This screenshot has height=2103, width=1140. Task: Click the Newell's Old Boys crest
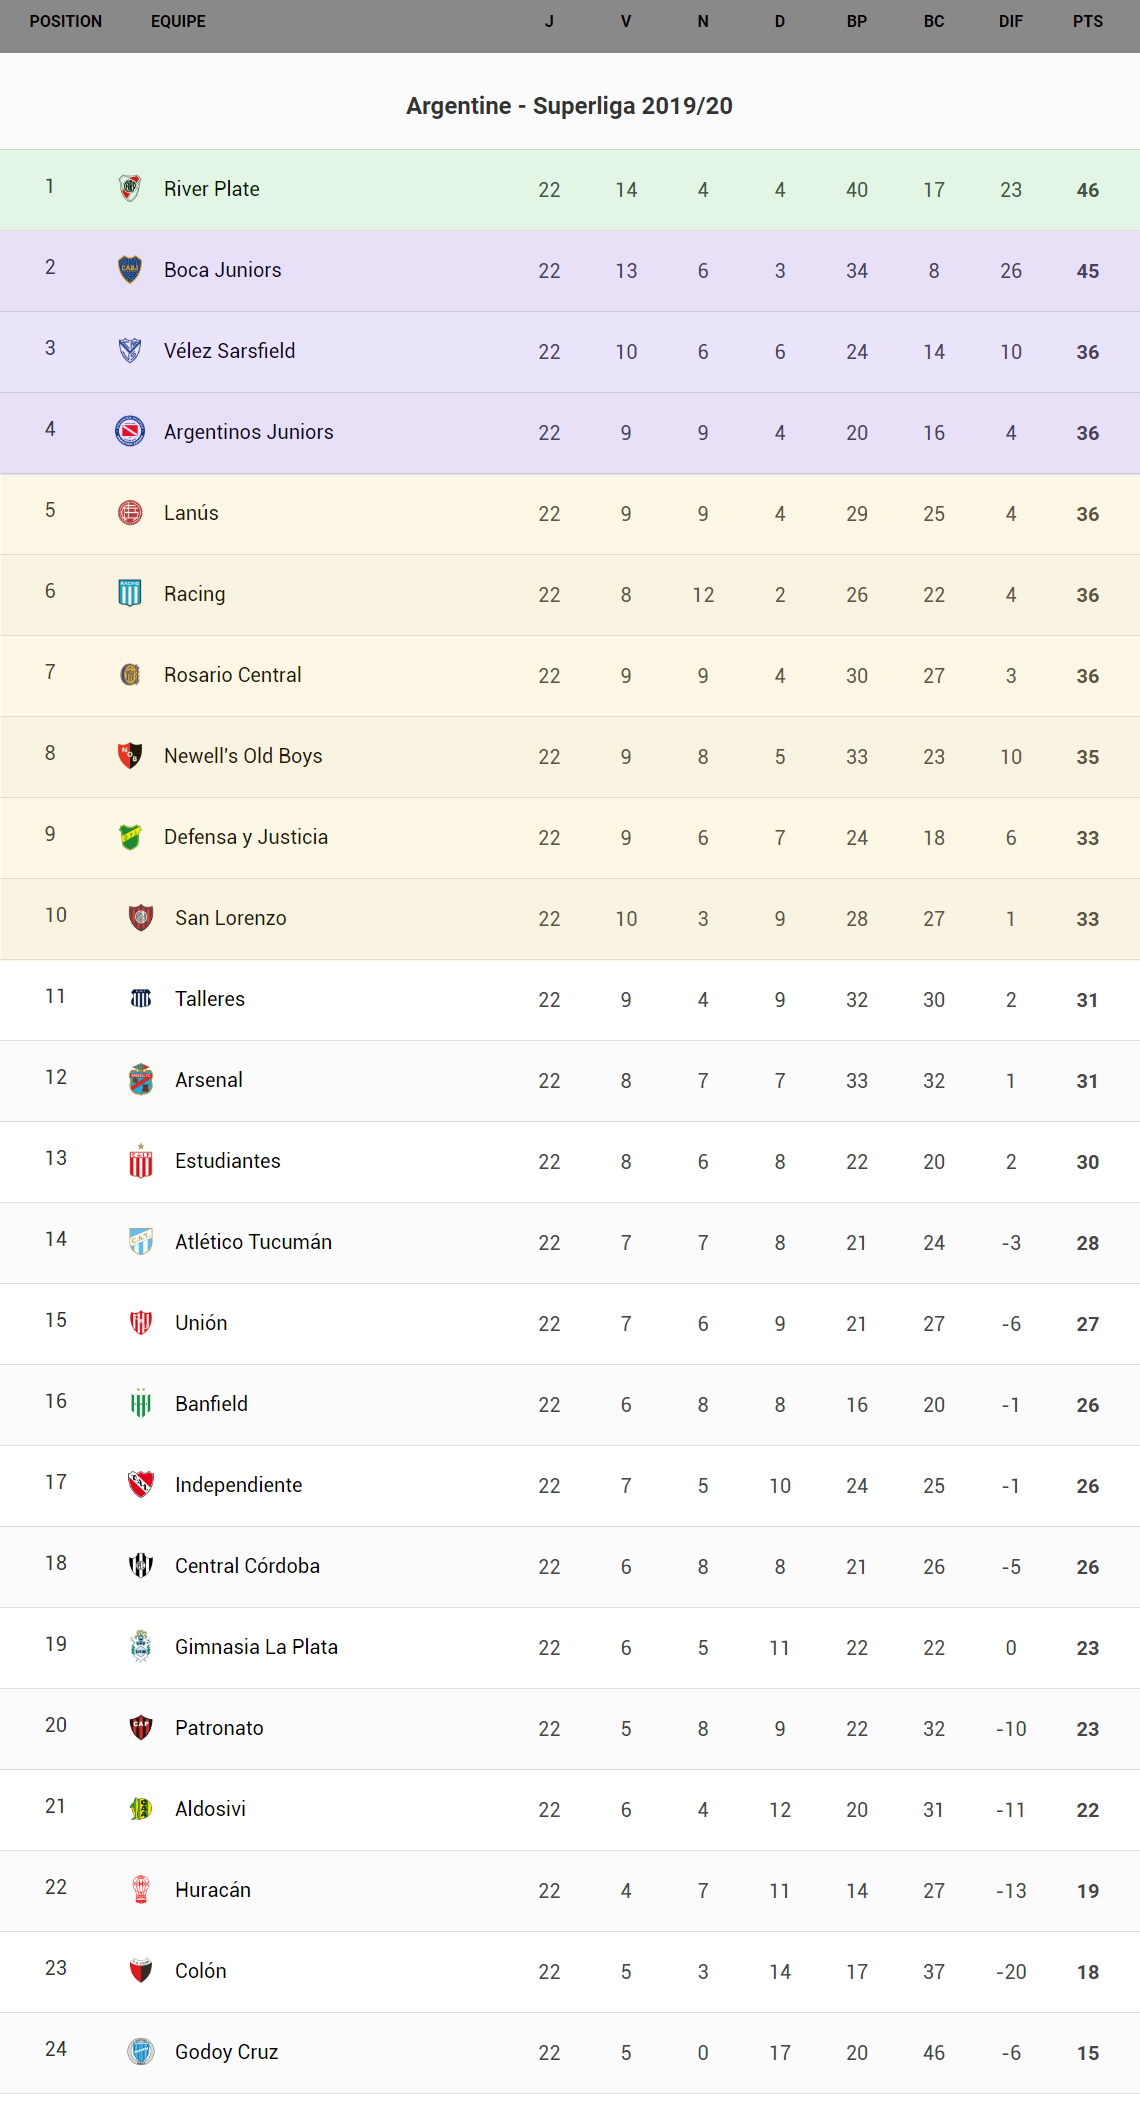pos(130,755)
